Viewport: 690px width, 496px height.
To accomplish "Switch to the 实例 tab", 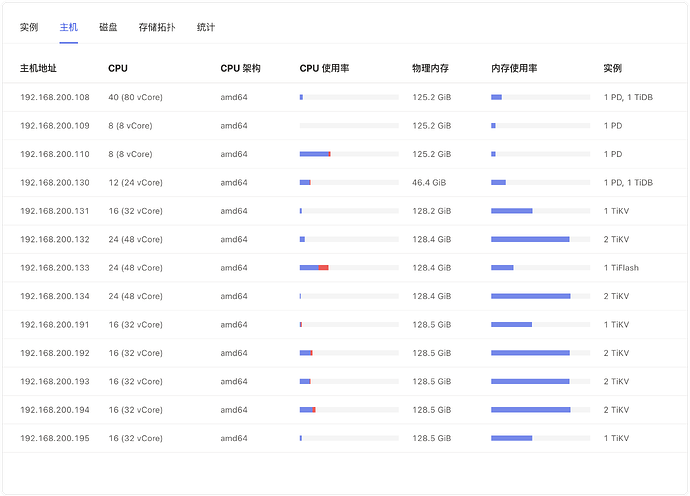I will point(29,27).
